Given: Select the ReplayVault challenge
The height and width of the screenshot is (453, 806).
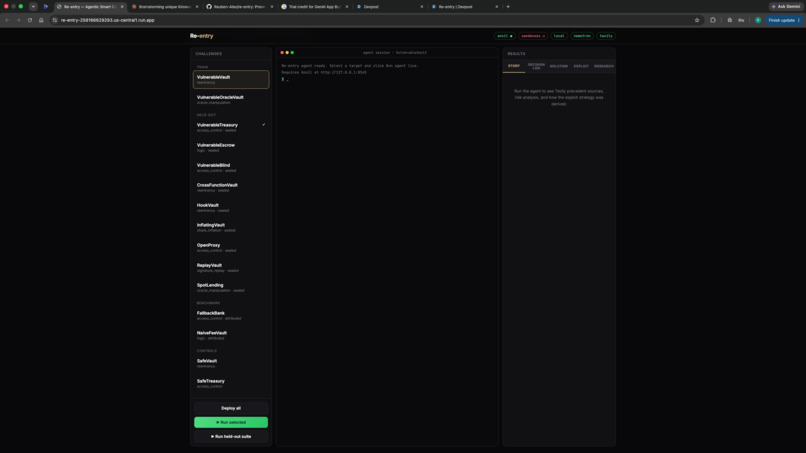Looking at the screenshot, I should (x=231, y=267).
